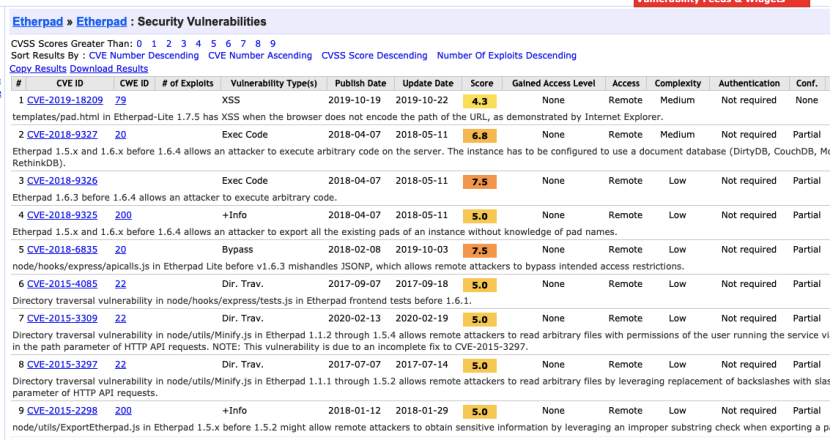The height and width of the screenshot is (442, 832).
Task: Open CVE-2018-9325 details
Action: click(62, 215)
